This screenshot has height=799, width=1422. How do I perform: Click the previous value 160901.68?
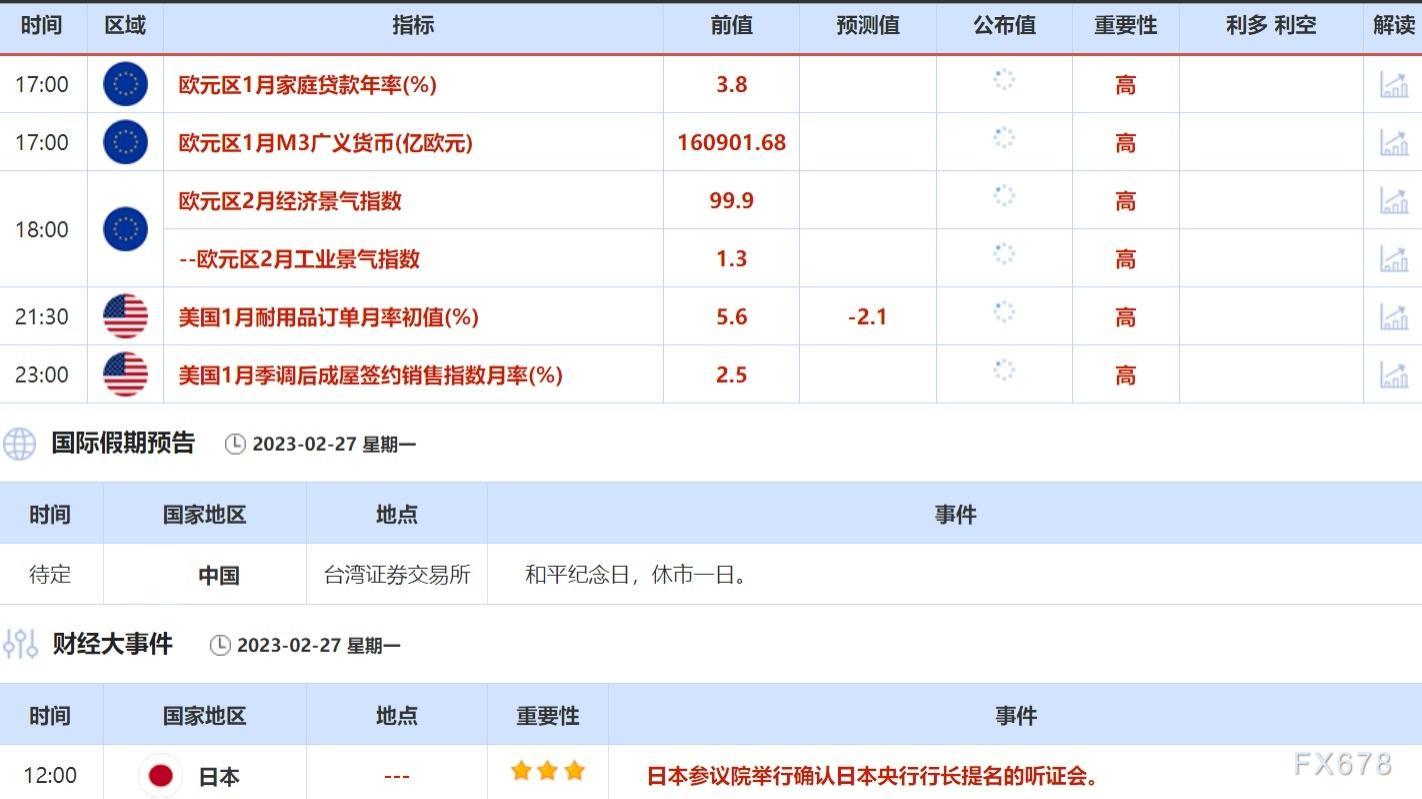coord(732,143)
